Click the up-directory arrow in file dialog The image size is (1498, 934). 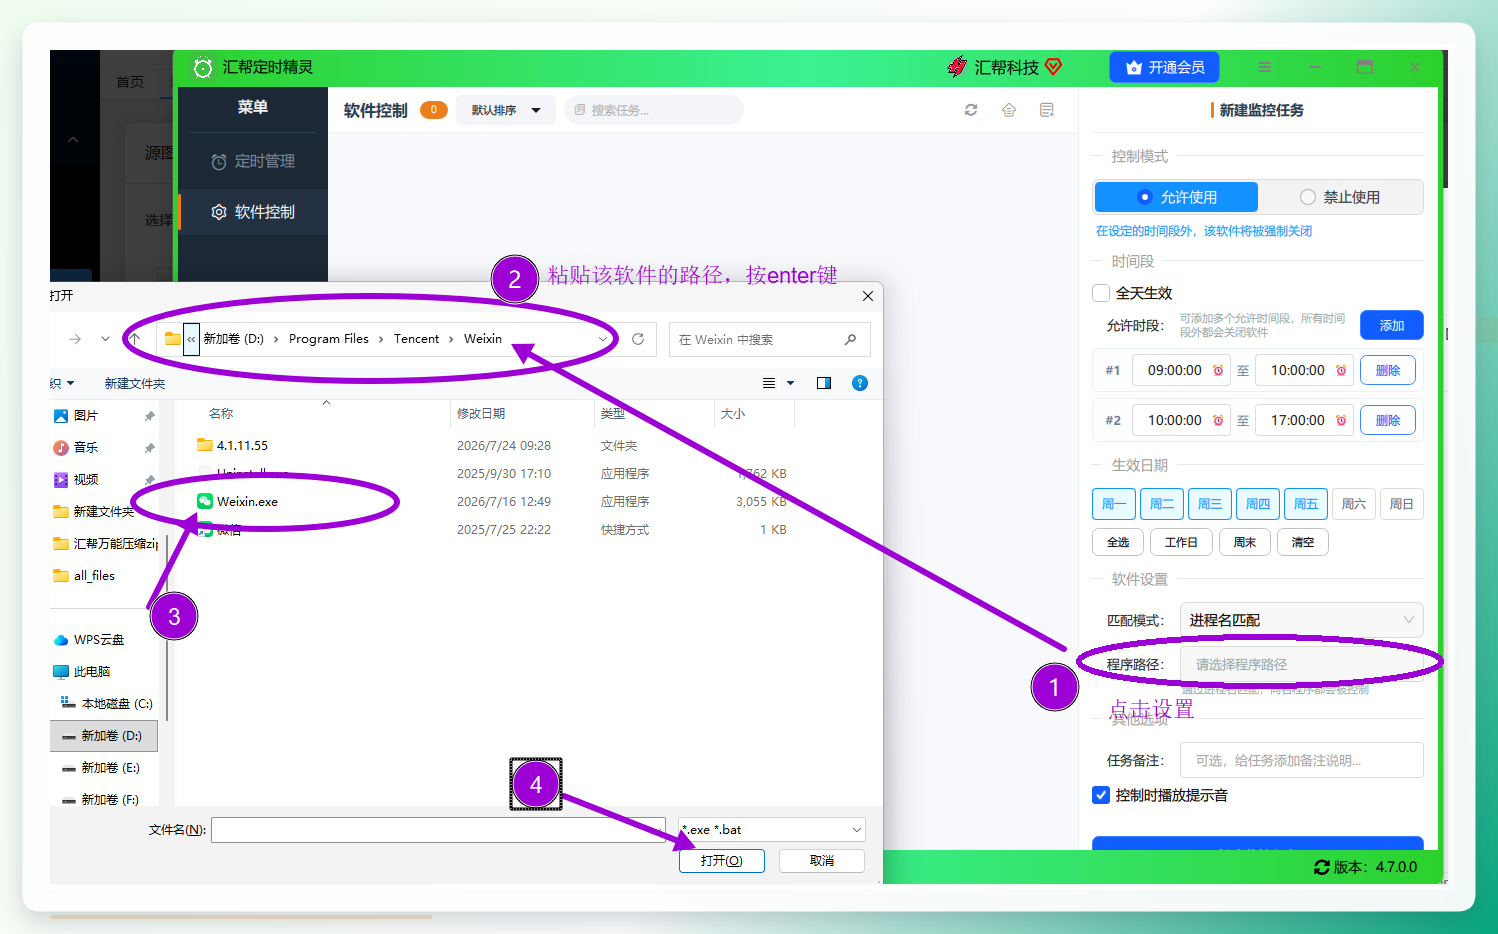click(135, 339)
